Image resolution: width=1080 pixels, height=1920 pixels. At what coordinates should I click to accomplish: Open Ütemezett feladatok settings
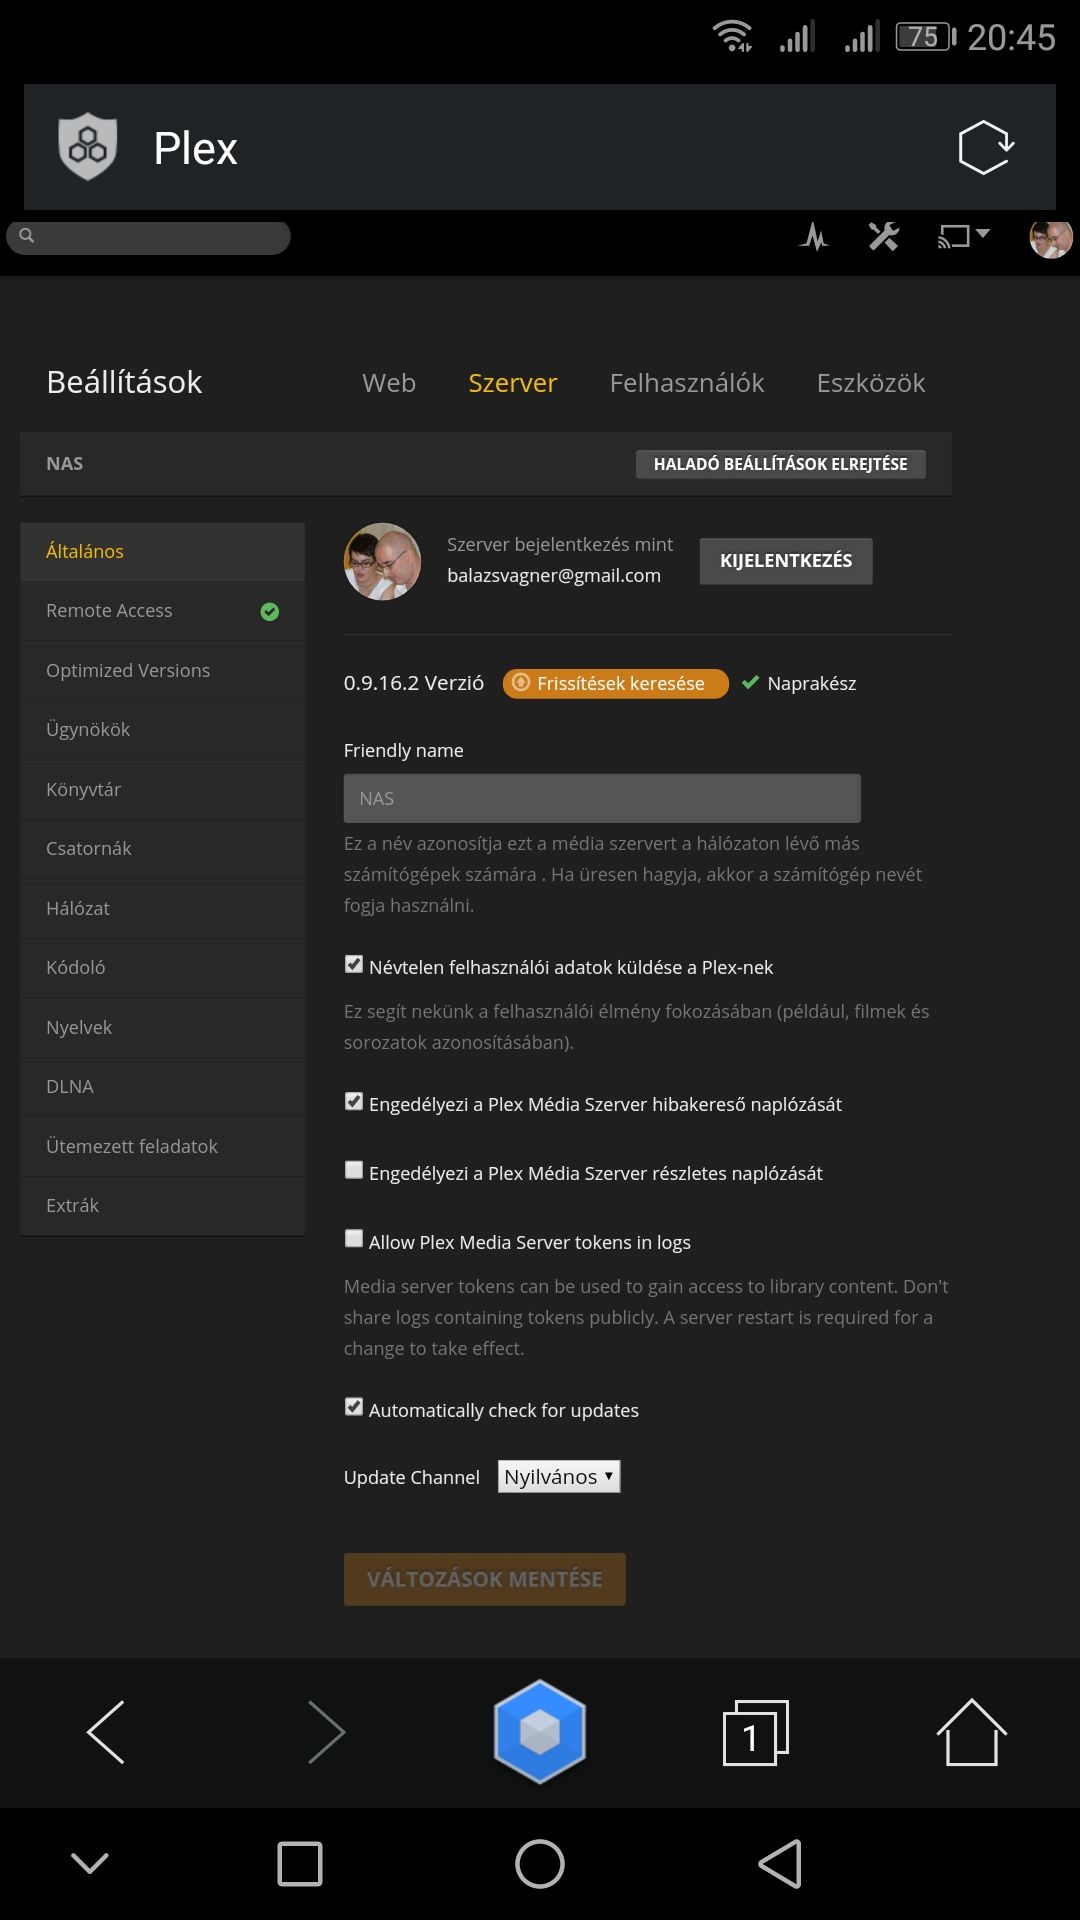tap(162, 1146)
